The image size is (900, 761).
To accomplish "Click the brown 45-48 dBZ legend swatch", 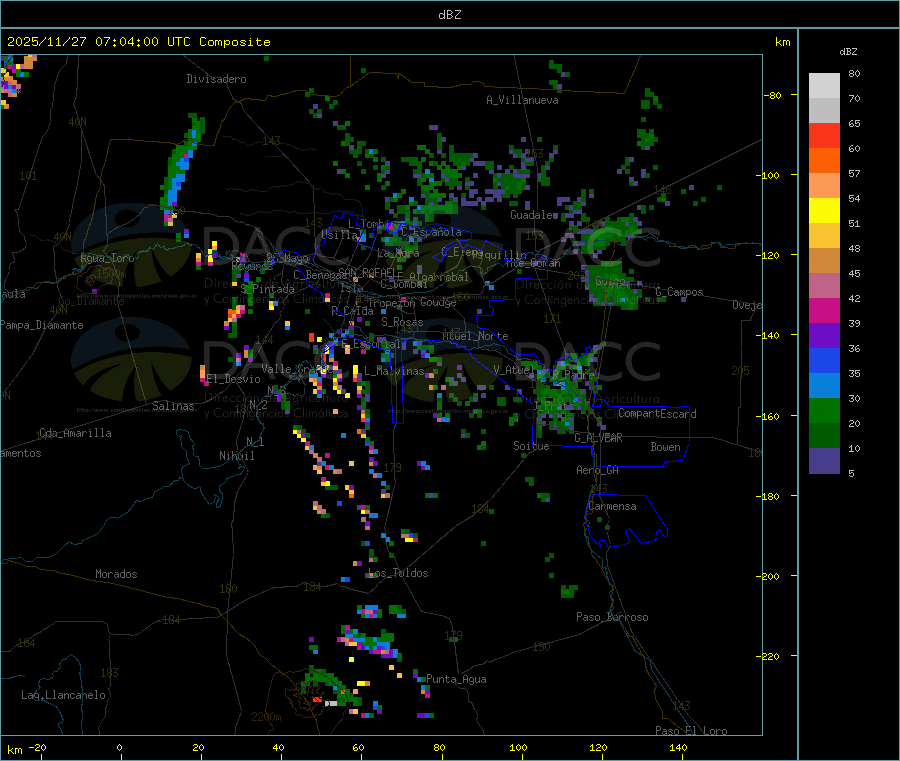I will coord(824,261).
